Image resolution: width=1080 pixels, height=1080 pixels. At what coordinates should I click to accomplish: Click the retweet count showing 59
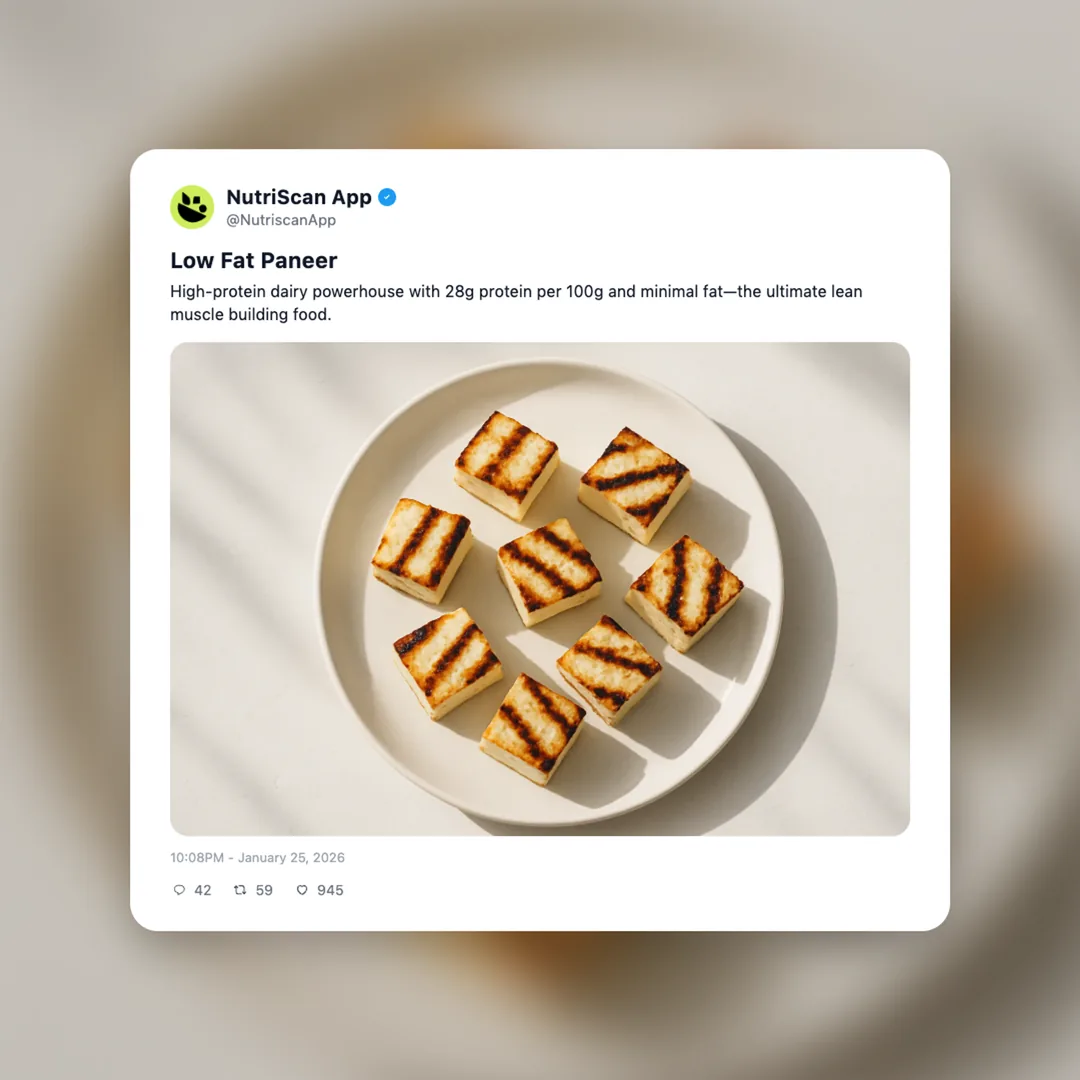click(x=263, y=890)
